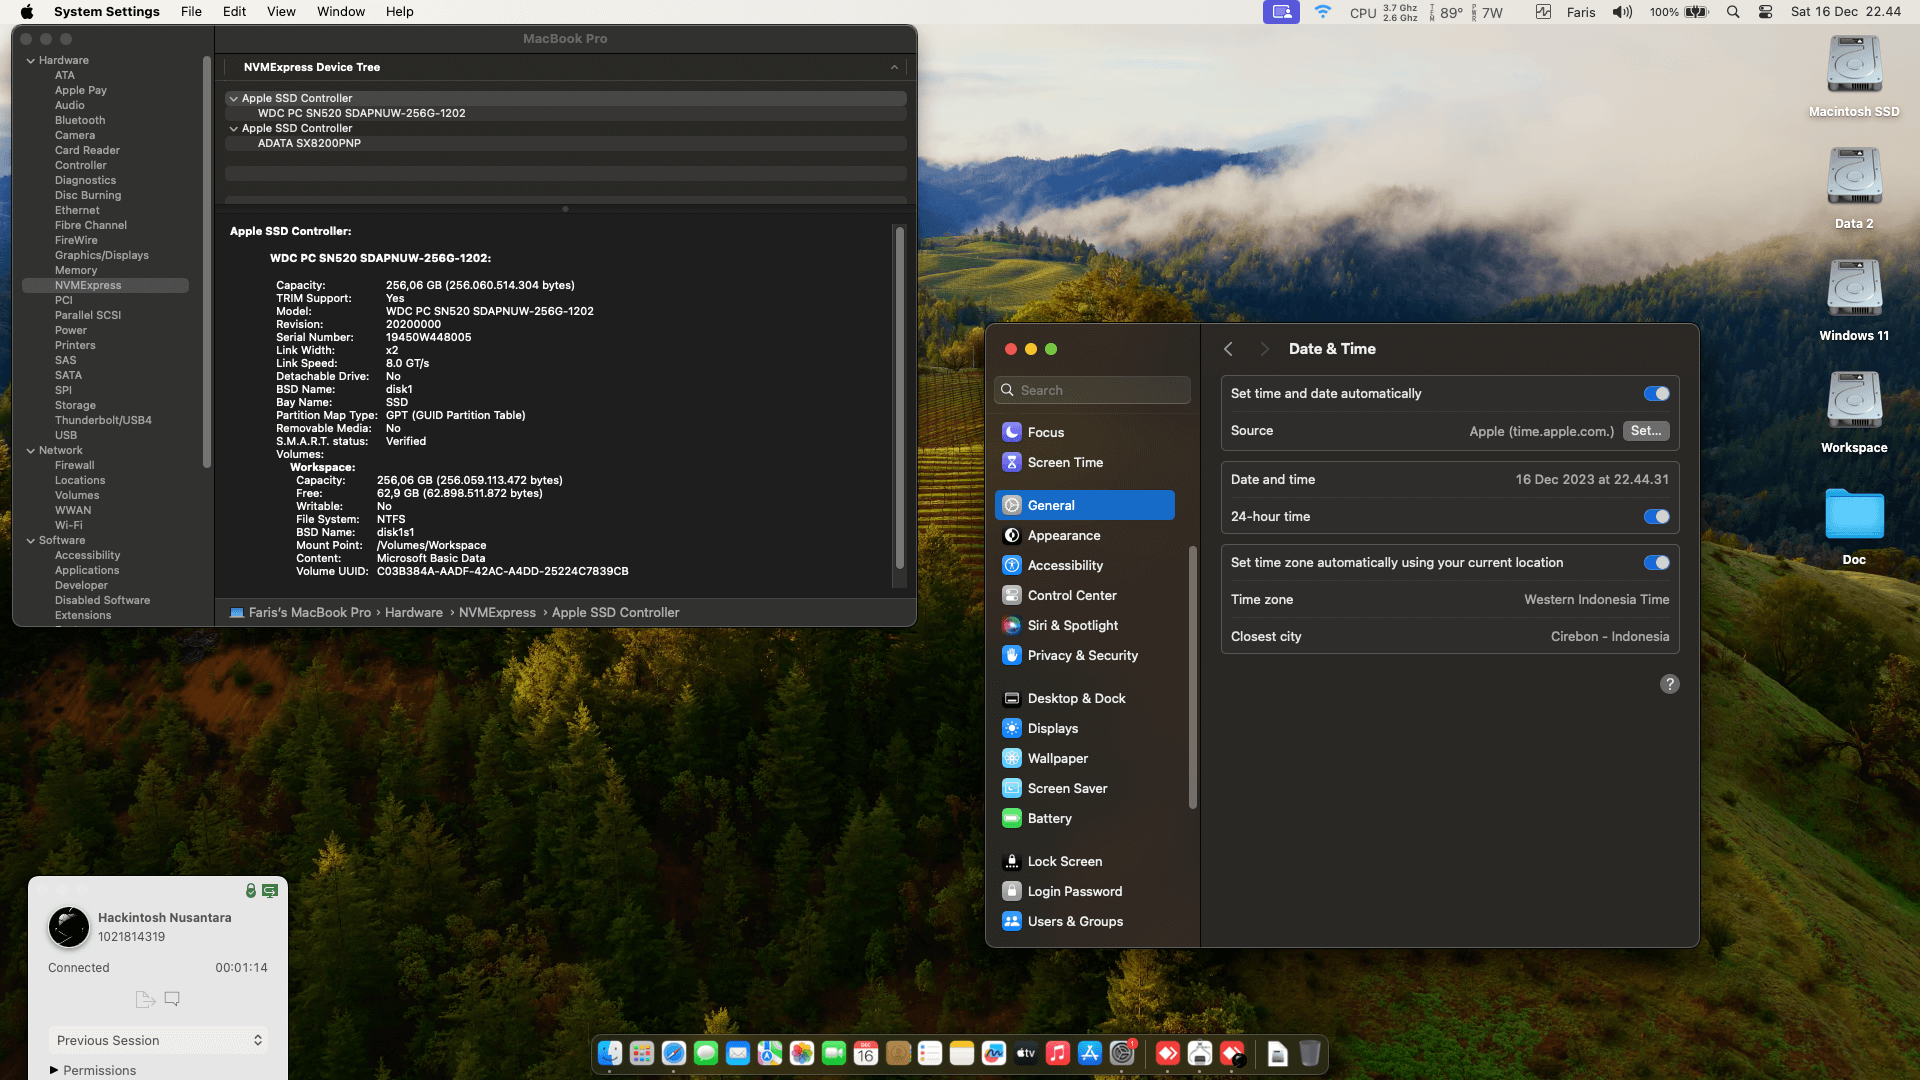Open the file transfer panel in AnyDesk

[145, 998]
